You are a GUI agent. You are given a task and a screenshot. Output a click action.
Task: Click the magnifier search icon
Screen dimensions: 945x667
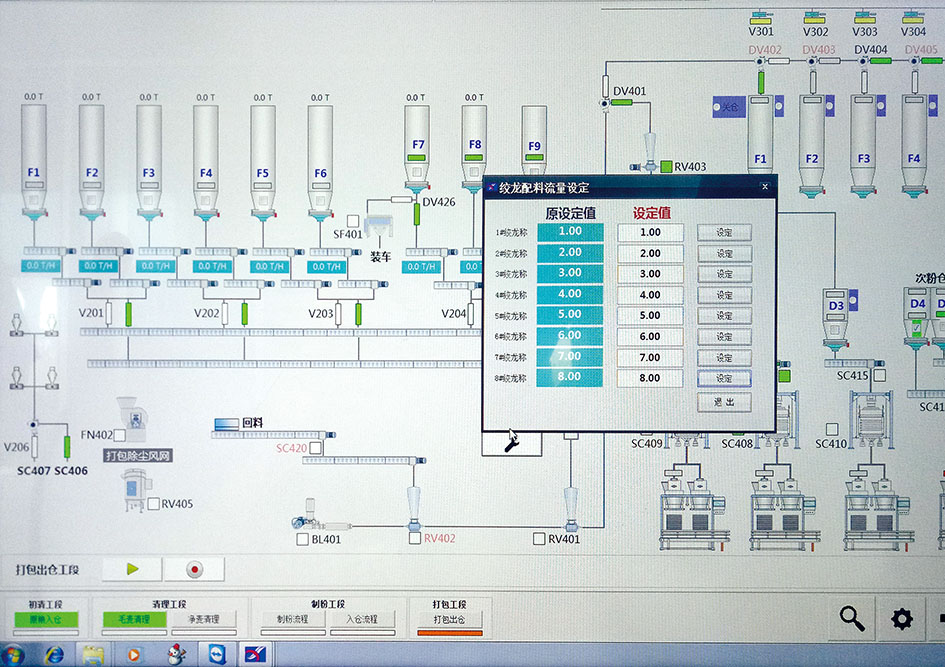pyautogui.click(x=852, y=619)
